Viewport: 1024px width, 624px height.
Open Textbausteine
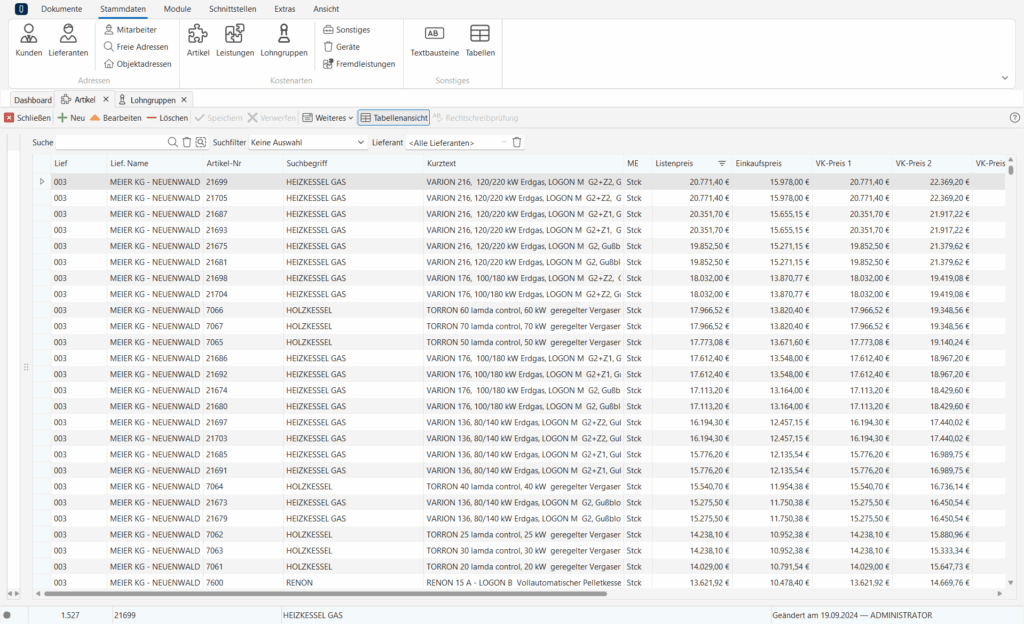434,40
